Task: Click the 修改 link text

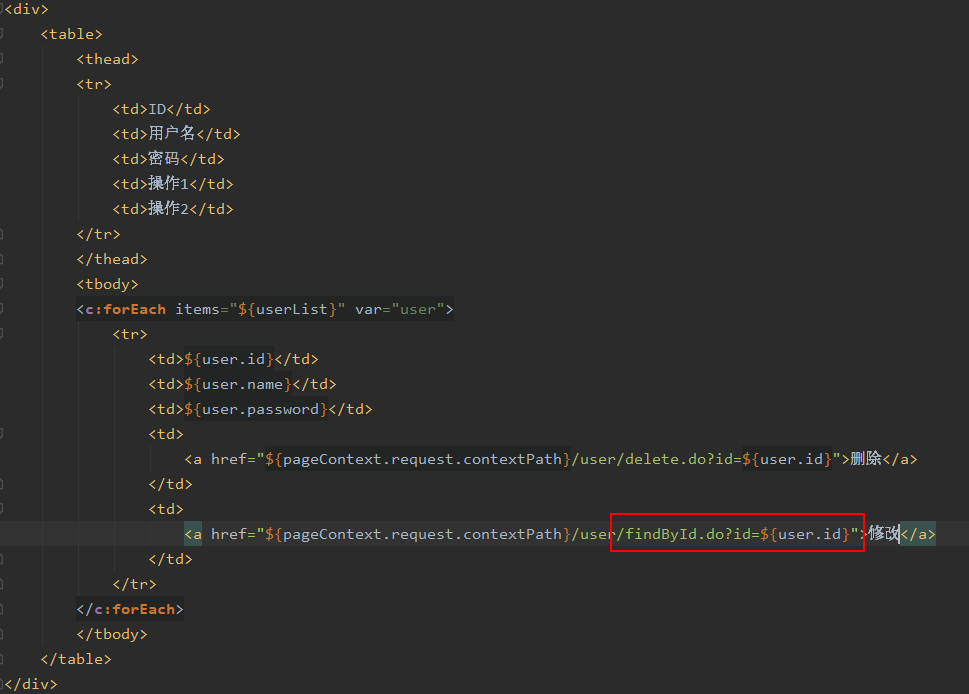Action: point(884,533)
